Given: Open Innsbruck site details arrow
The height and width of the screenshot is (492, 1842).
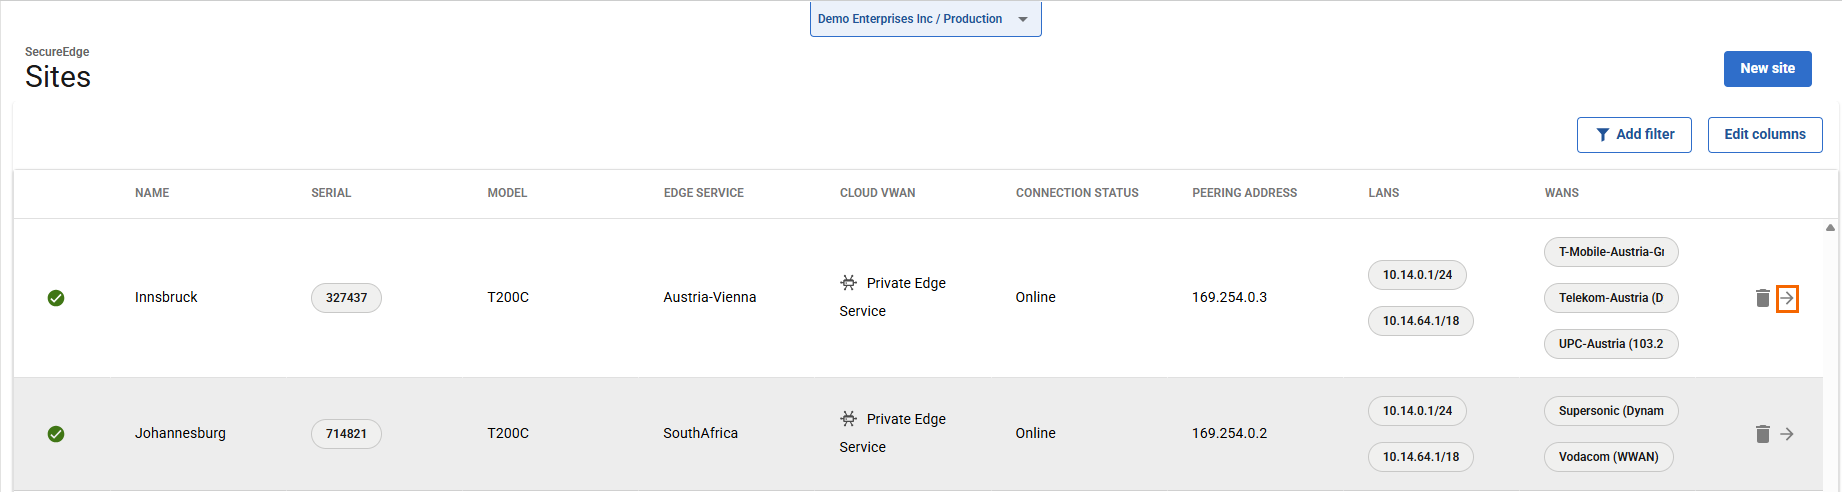Looking at the screenshot, I should 1787,298.
